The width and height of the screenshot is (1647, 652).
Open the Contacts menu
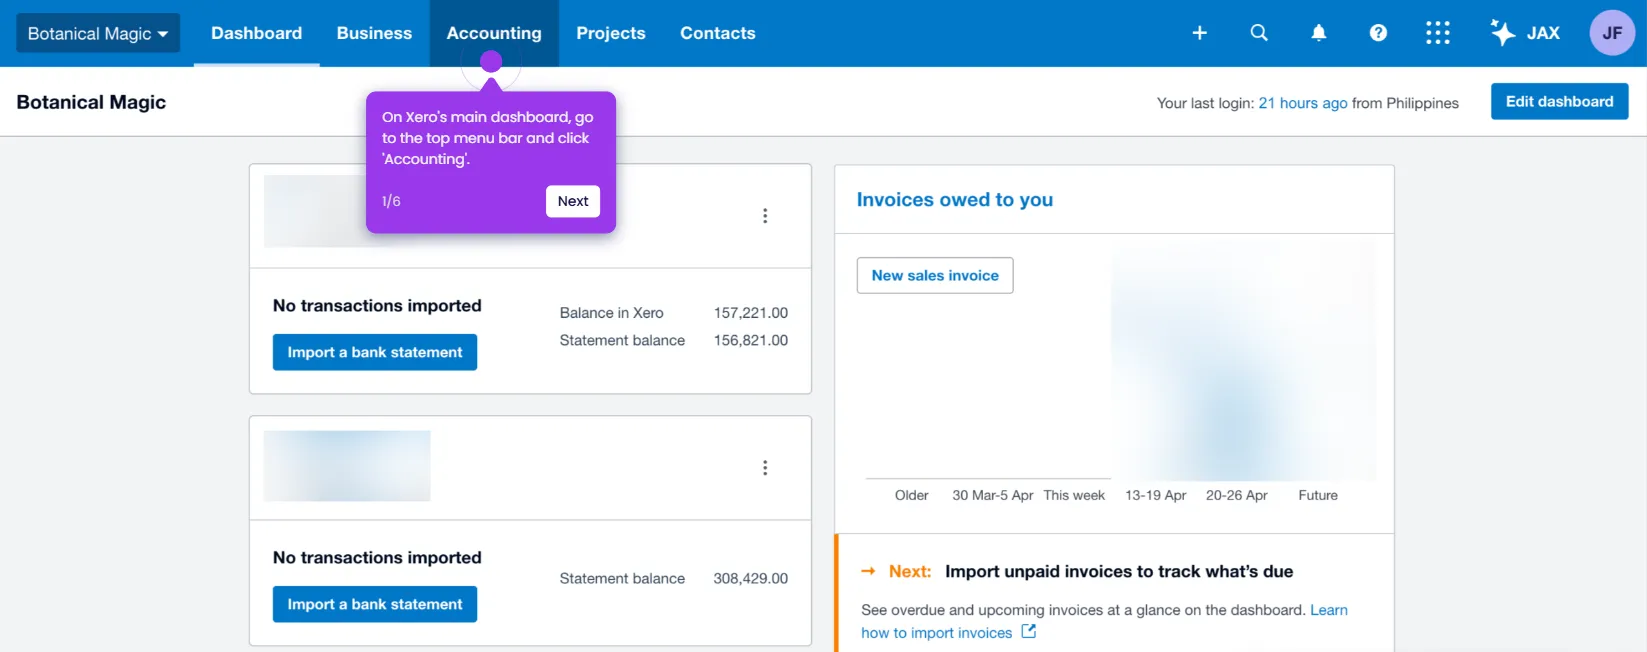click(718, 33)
